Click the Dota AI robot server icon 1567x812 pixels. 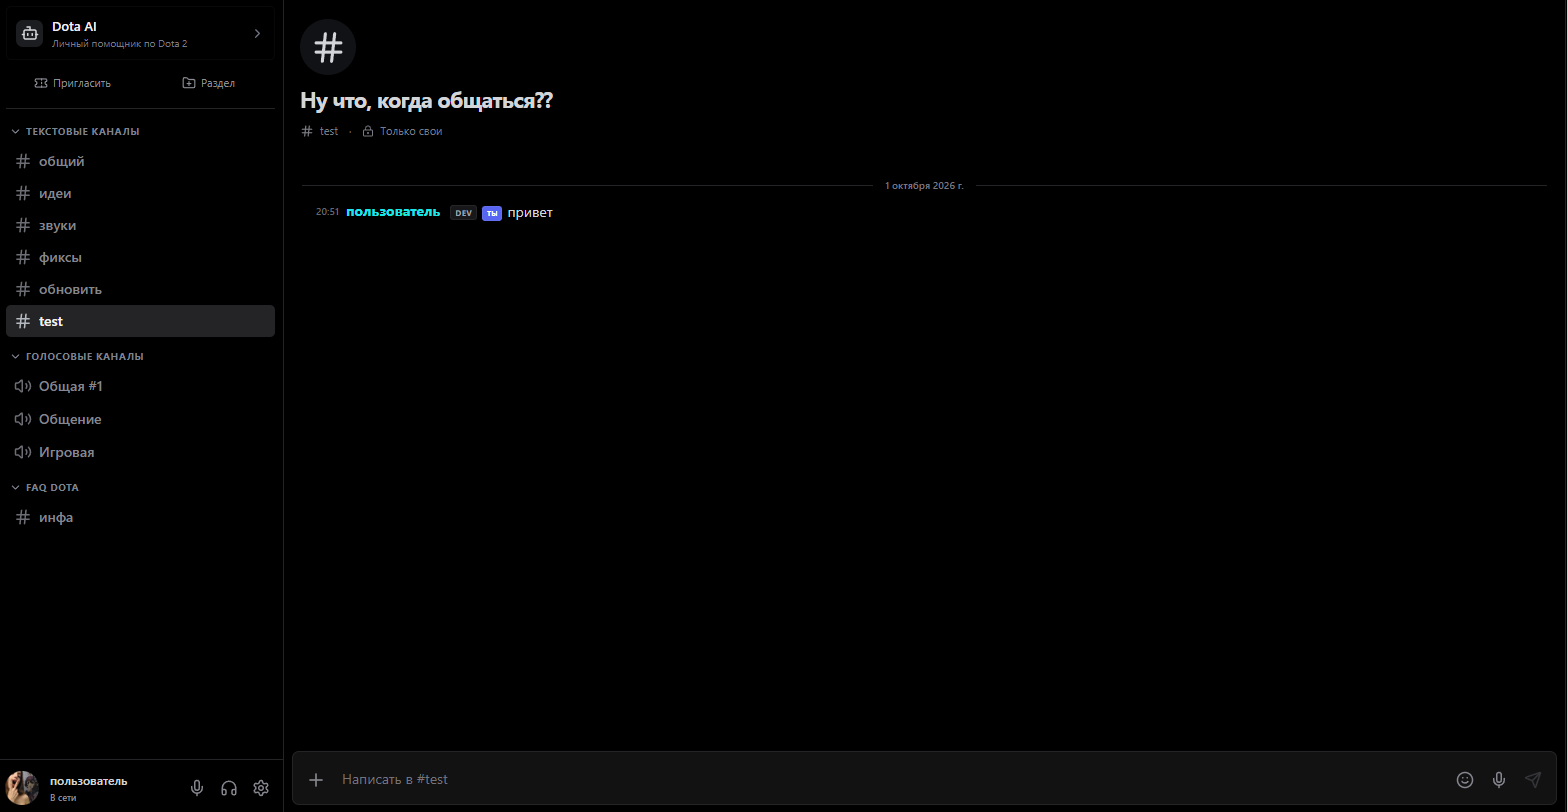[30, 34]
